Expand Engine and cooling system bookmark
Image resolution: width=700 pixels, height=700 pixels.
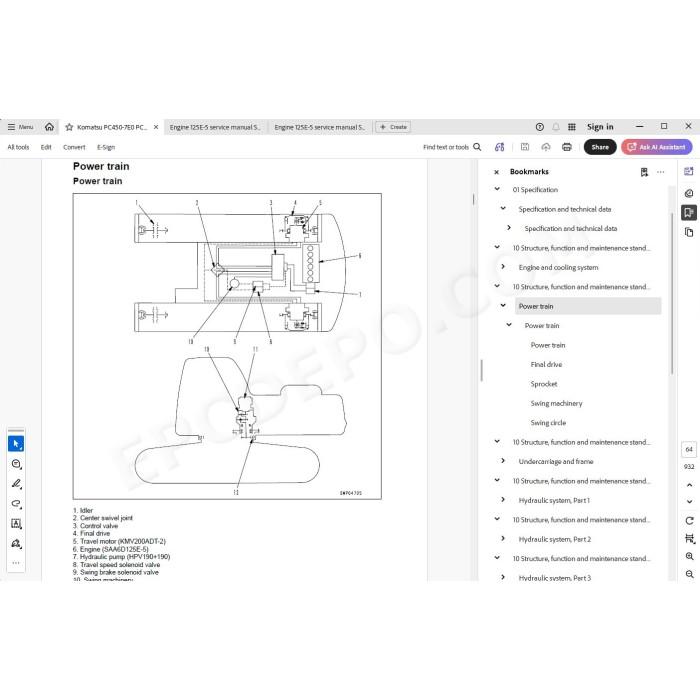click(x=503, y=267)
